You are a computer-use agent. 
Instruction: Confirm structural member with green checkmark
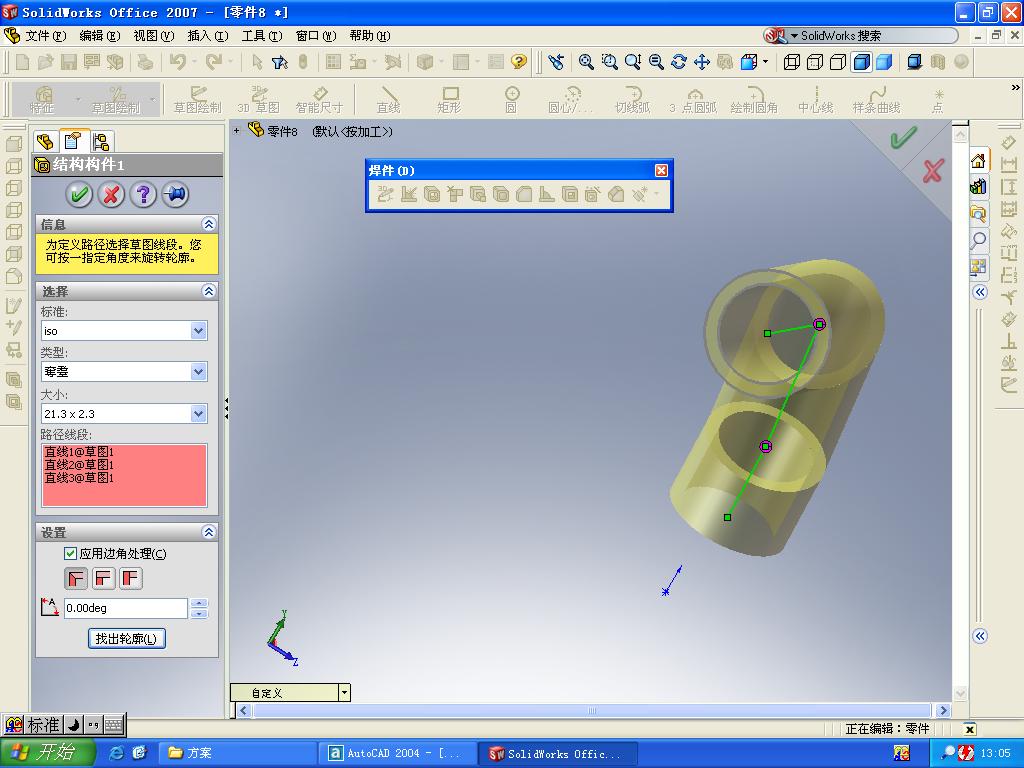coord(80,195)
